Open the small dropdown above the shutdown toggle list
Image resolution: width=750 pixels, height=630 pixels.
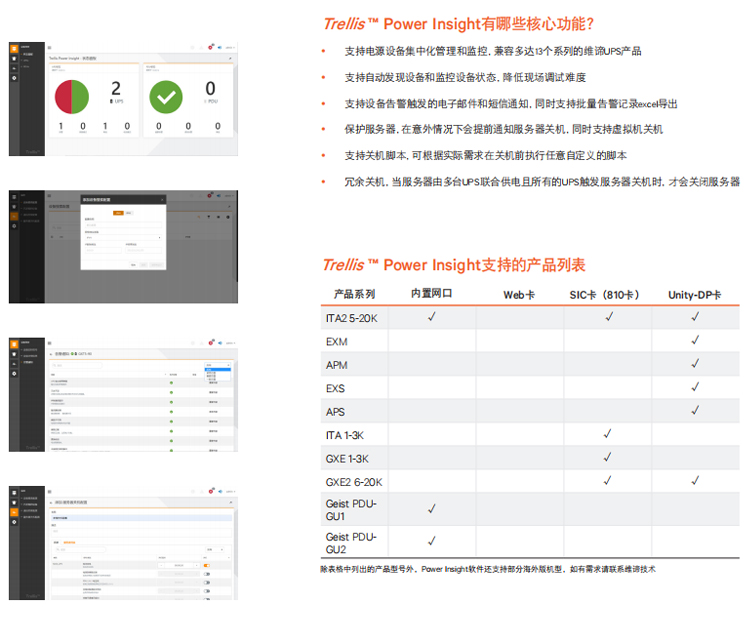tap(212, 549)
